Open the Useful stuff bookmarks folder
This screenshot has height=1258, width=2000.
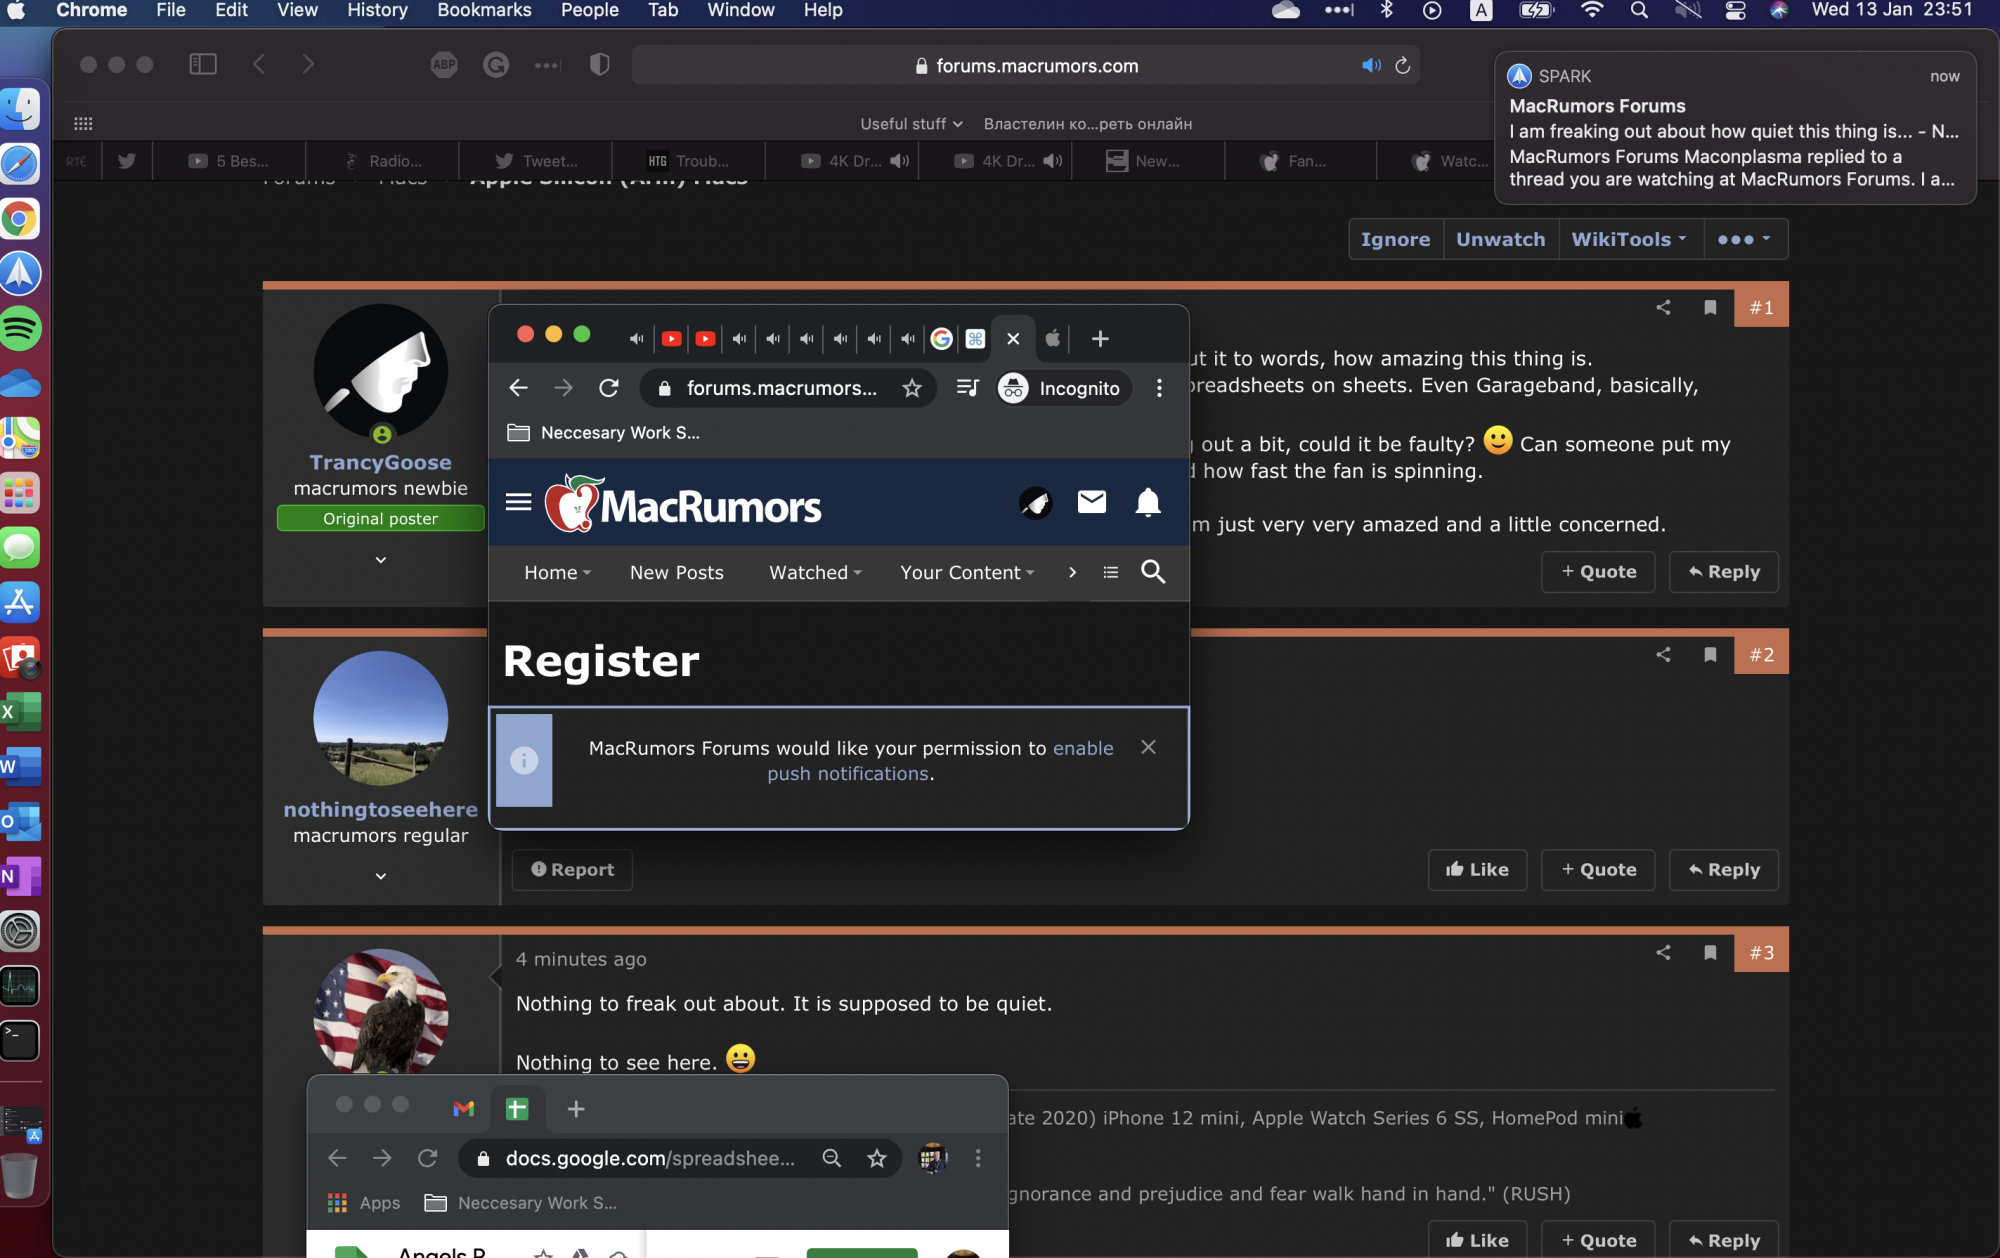pyautogui.click(x=911, y=123)
